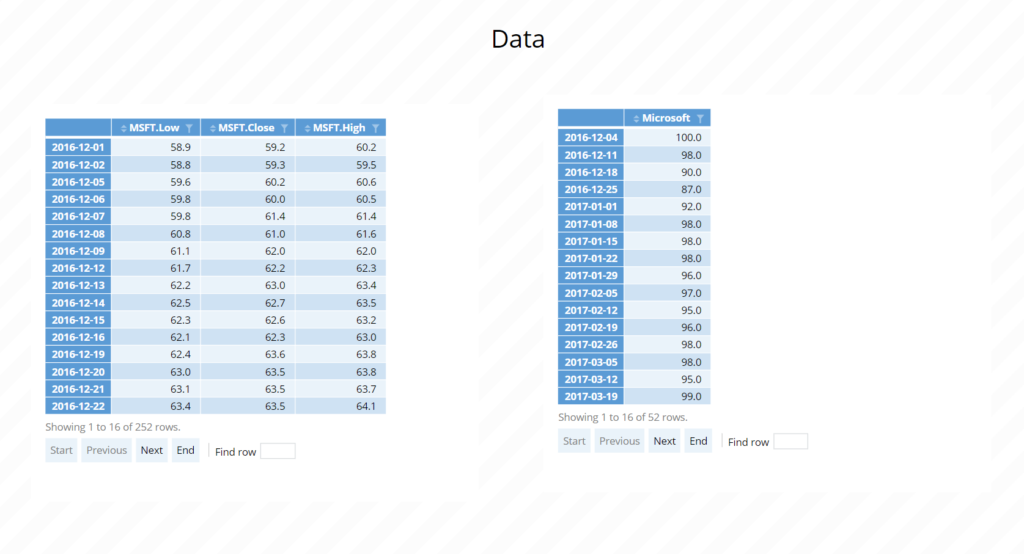Screen dimensions: 1024x554
Task: Select row header 2016-12-14
Action: point(78,302)
